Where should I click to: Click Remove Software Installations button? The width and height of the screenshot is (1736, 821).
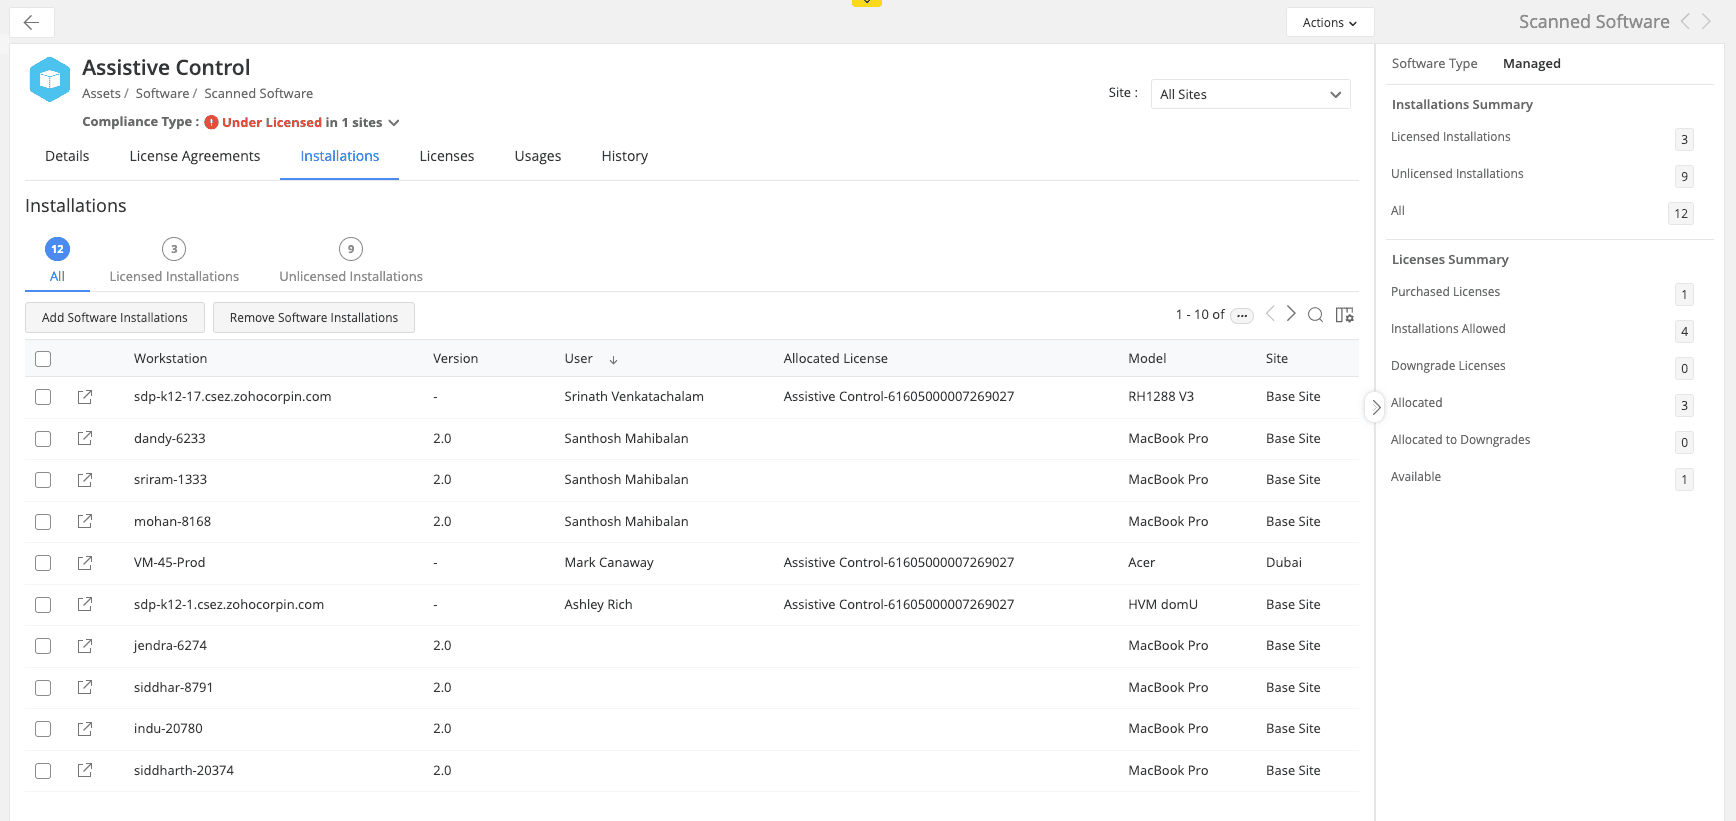pyautogui.click(x=313, y=318)
